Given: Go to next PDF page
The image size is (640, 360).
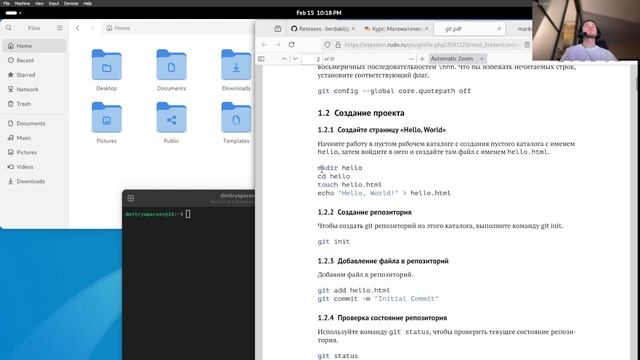Looking at the screenshot, I should 296,59.
